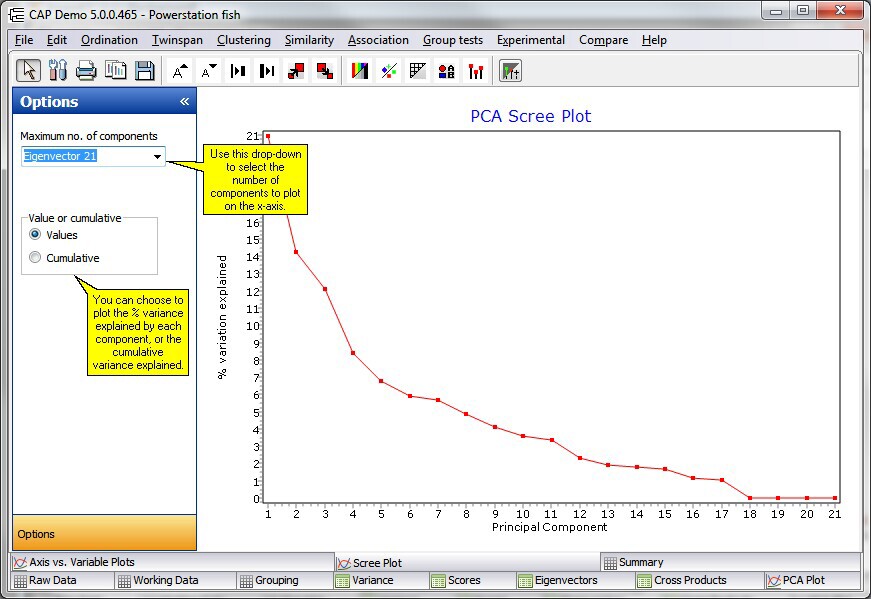This screenshot has height=599, width=871.
Task: Decrease font size with A-down icon
Action: (x=209, y=71)
